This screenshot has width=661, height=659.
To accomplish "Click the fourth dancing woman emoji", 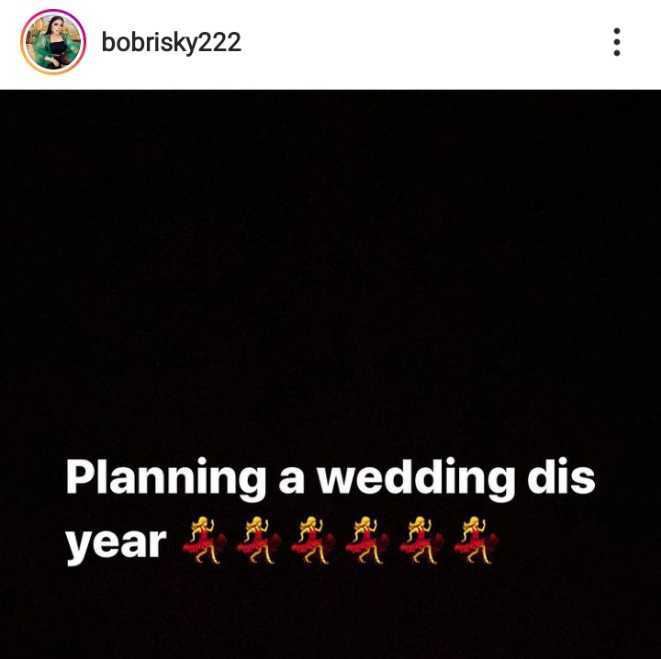I will click(x=367, y=541).
